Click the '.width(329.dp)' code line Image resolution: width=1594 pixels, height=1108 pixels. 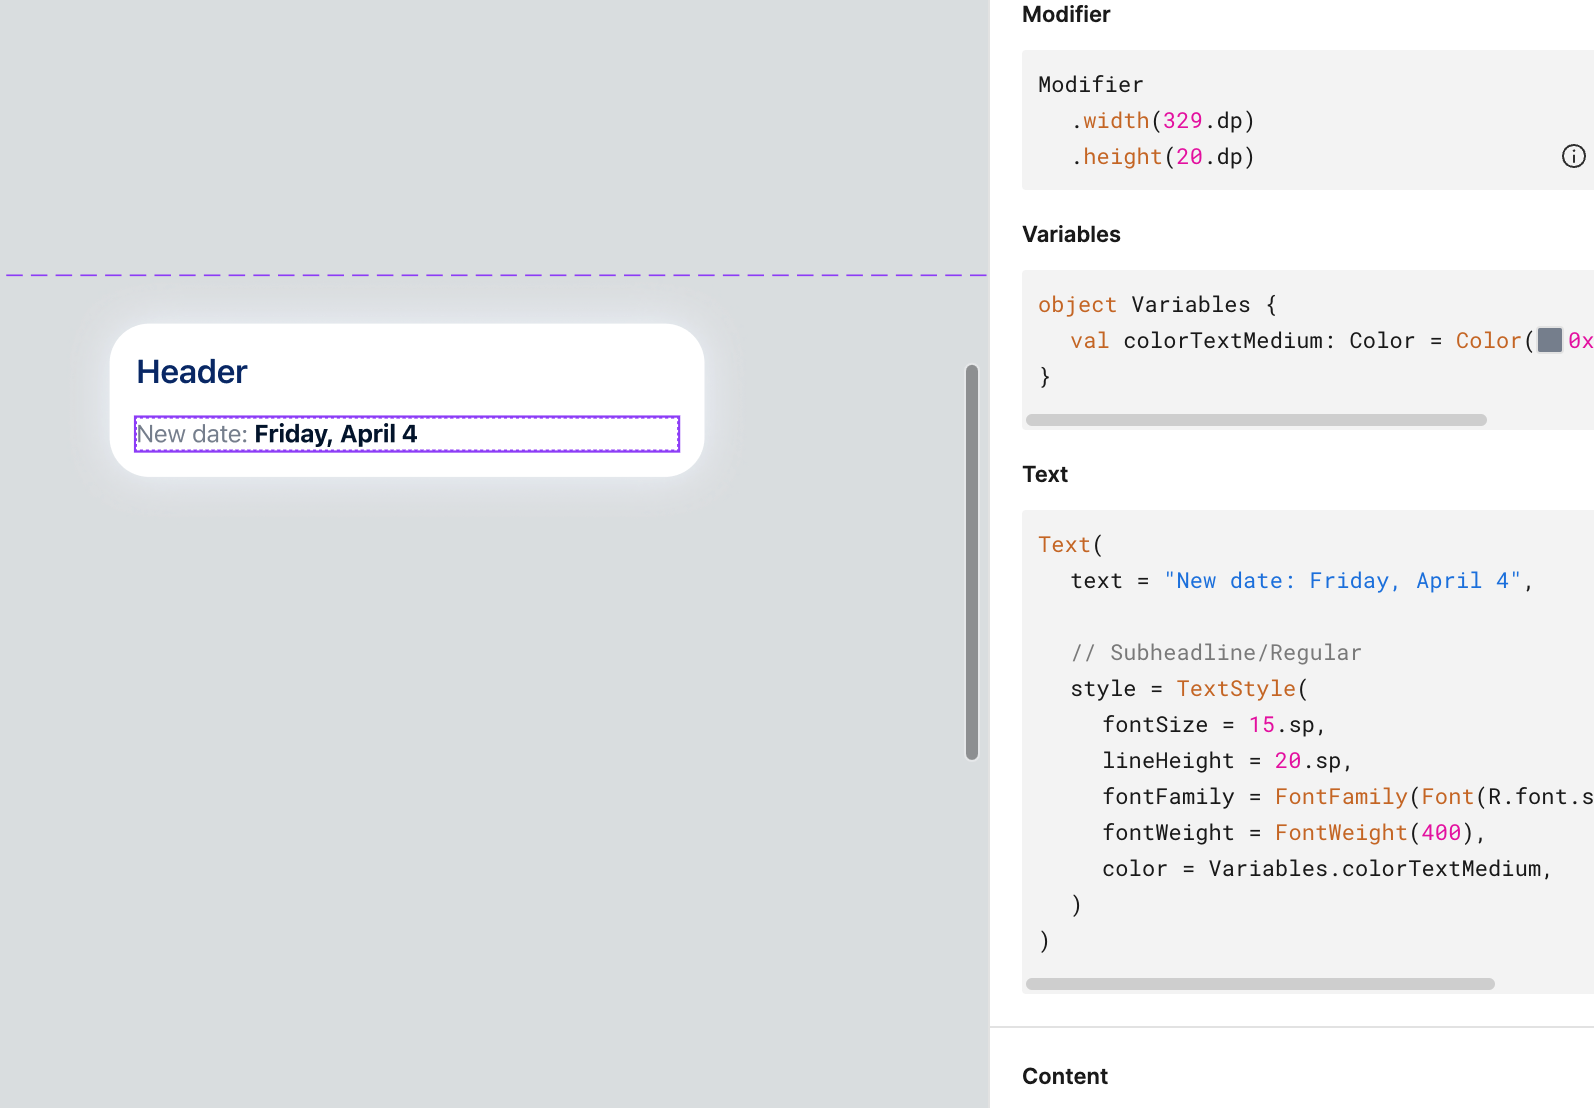pyautogui.click(x=1163, y=121)
